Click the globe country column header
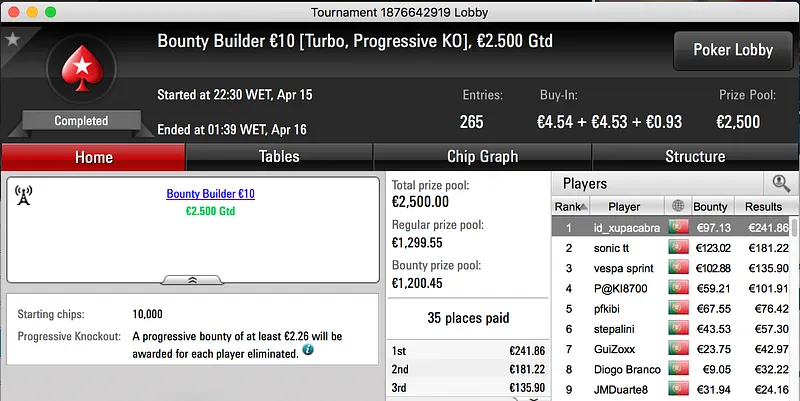The height and width of the screenshot is (401, 800). (x=680, y=206)
